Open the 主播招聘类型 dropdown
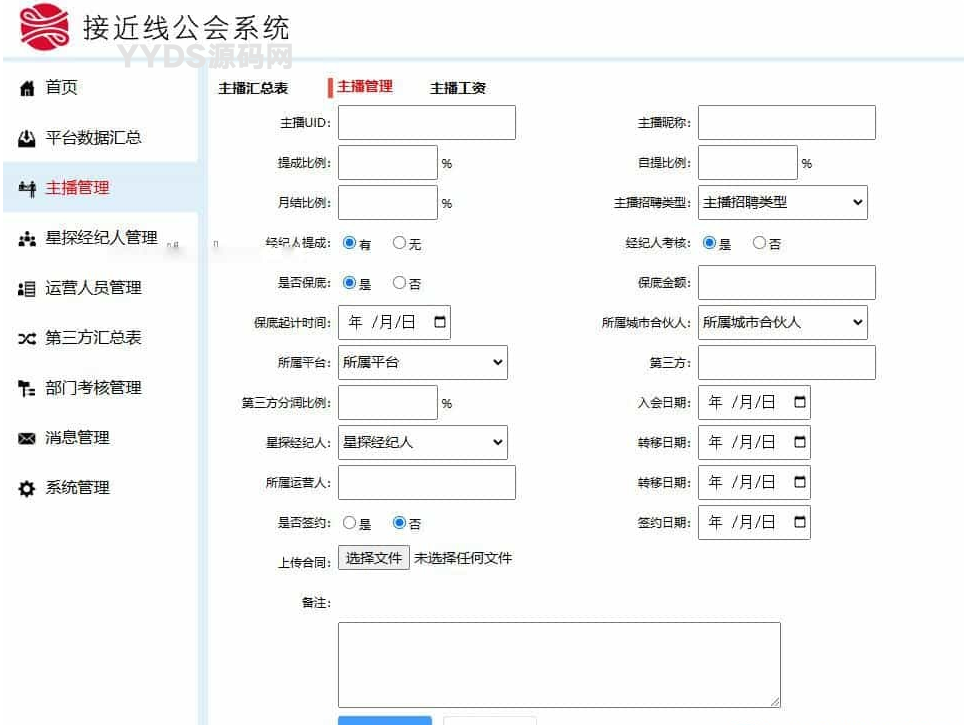The height and width of the screenshot is (725, 970). point(782,202)
